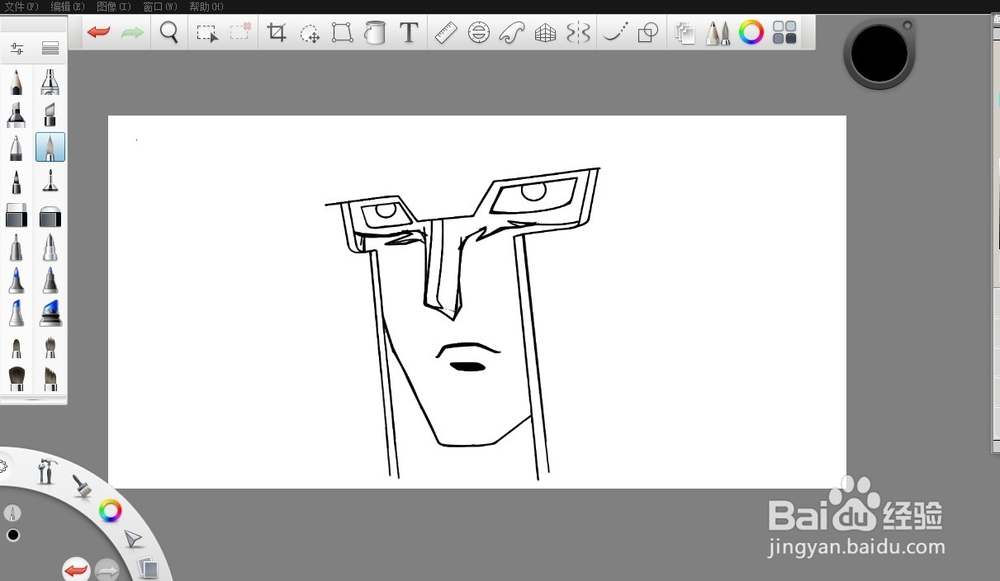Toggle the Symmetry tool

pyautogui.click(x=578, y=32)
